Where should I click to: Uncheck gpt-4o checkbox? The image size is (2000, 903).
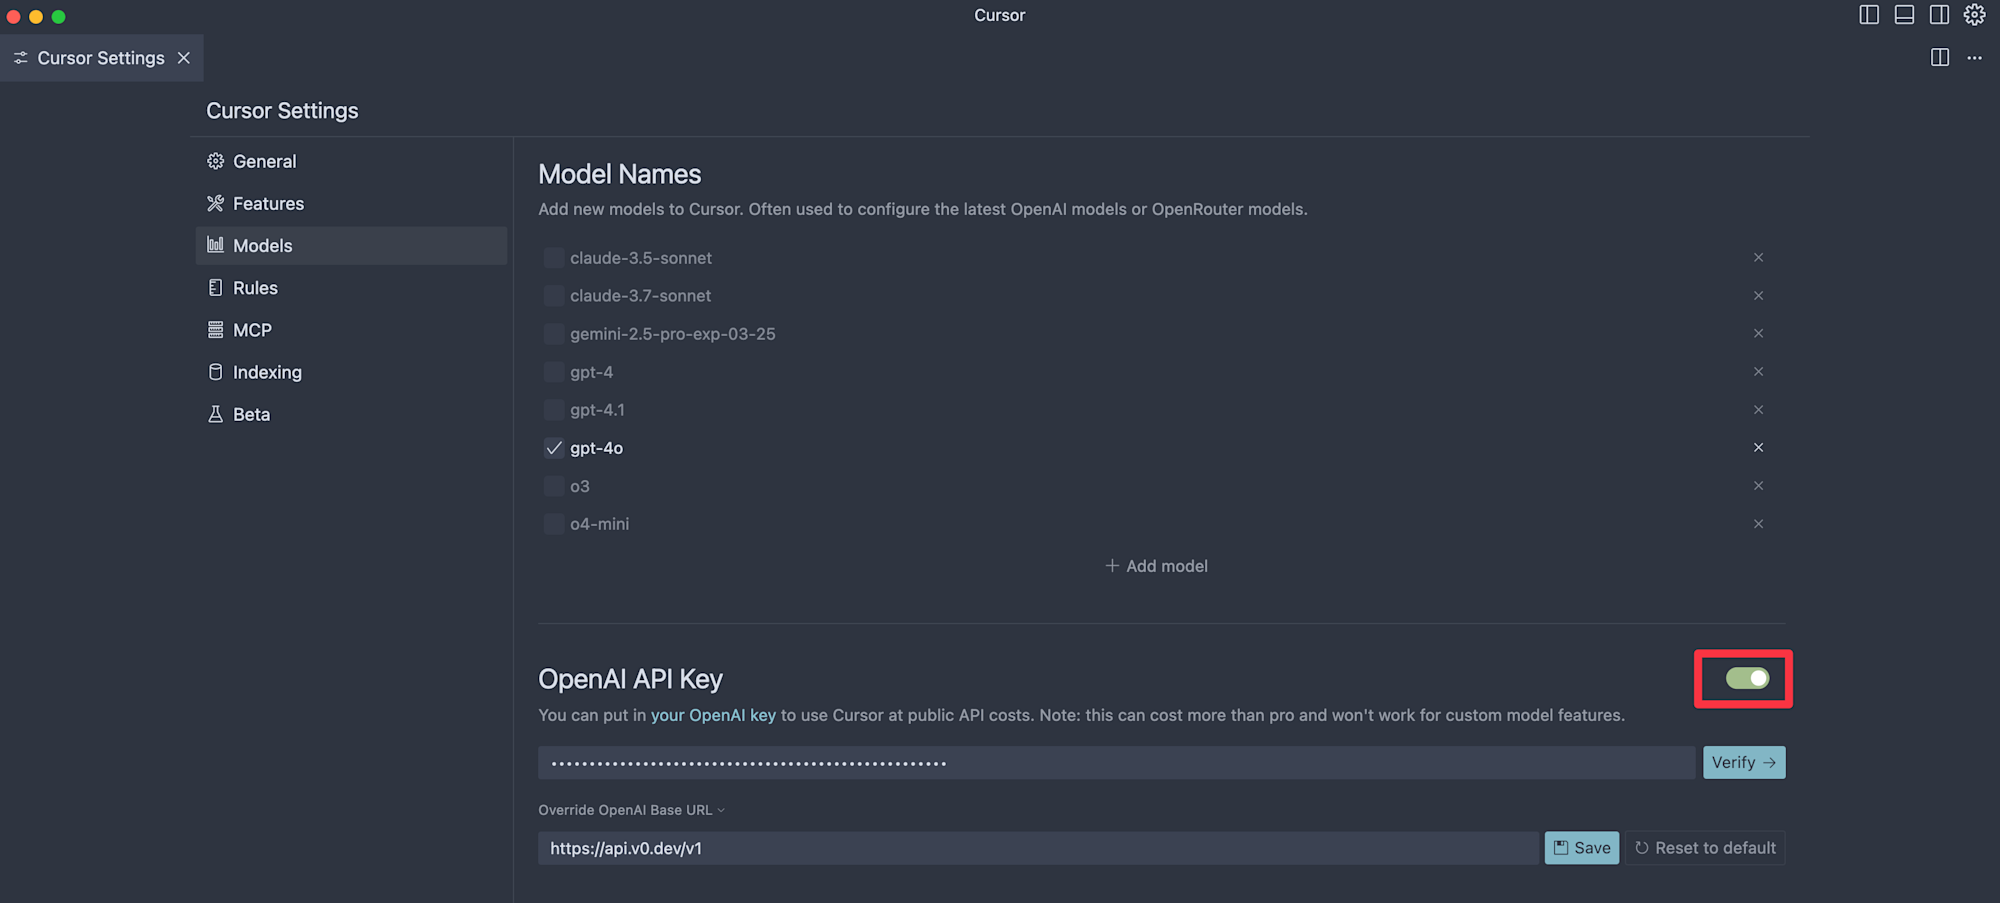[553, 448]
